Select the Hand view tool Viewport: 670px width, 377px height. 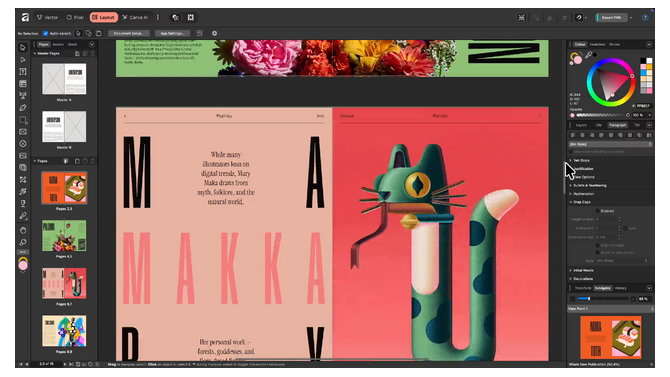[23, 230]
